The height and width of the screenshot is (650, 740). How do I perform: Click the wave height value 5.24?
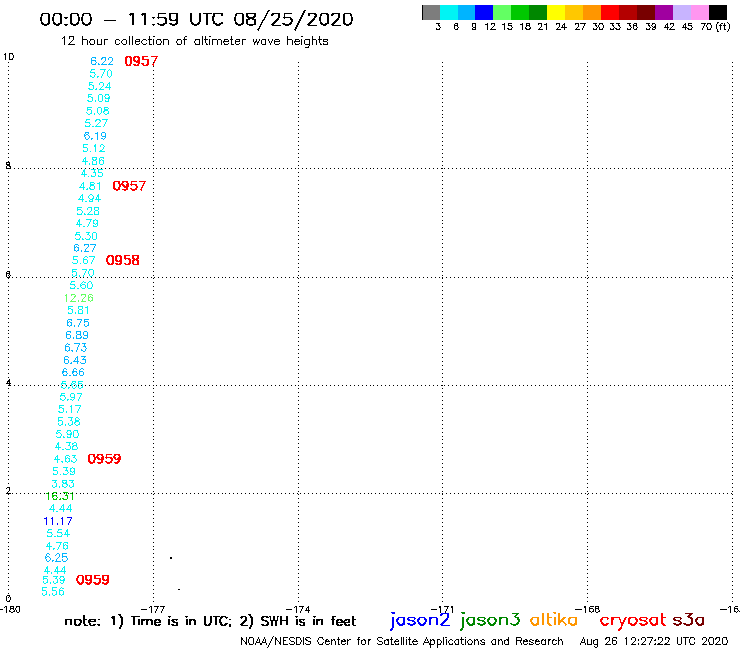pyautogui.click(x=100, y=86)
